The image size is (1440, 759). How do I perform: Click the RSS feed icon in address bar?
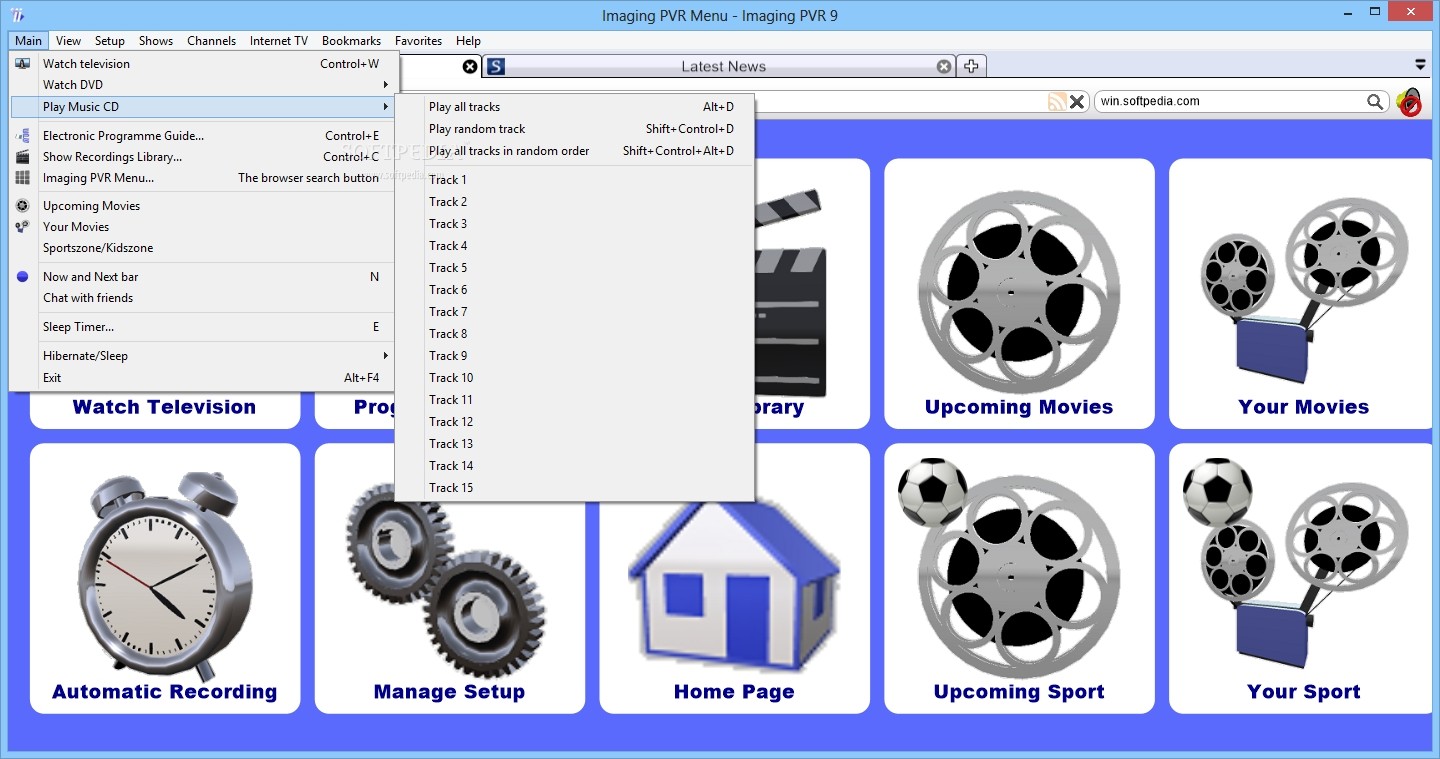[1057, 101]
